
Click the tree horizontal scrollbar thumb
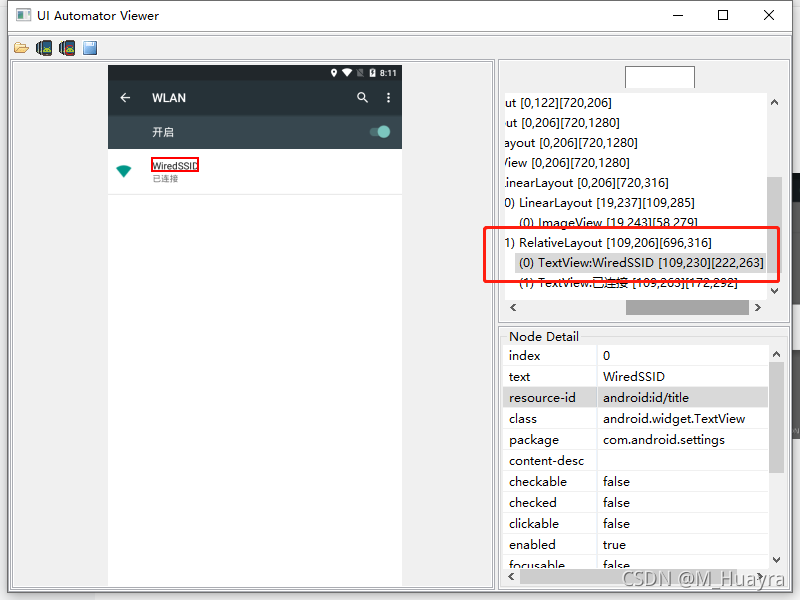point(687,307)
